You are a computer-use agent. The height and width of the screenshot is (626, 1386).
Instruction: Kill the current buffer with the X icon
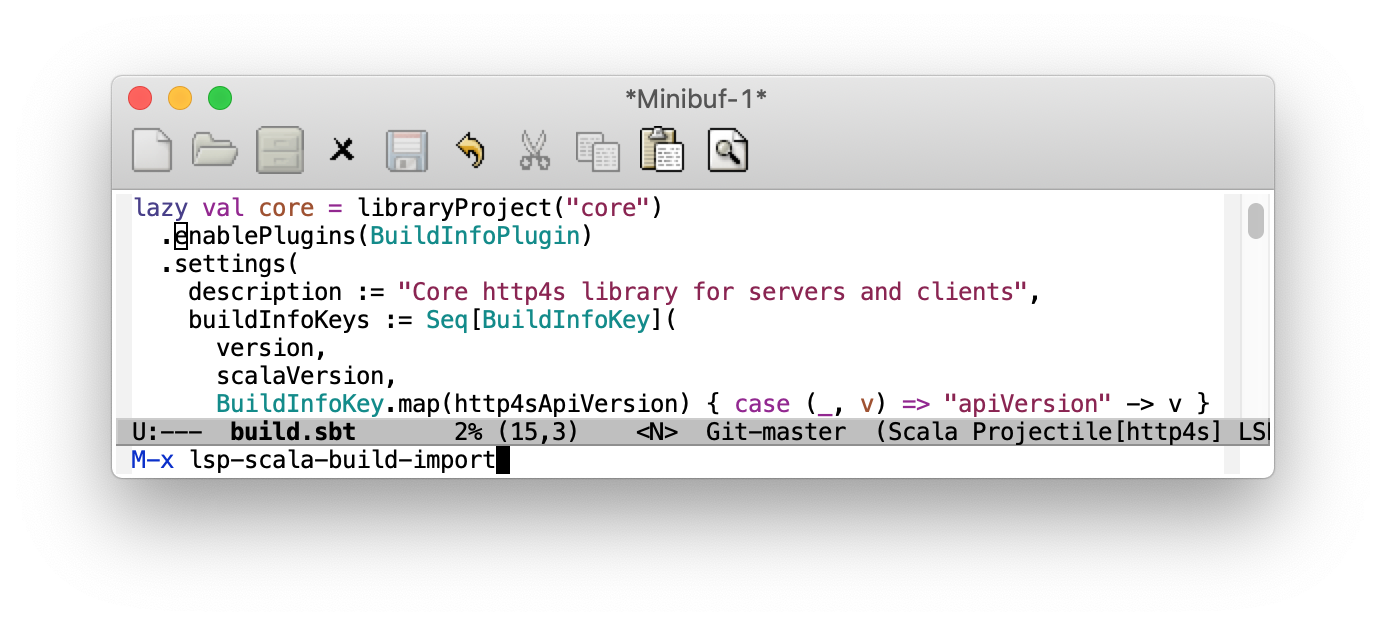pos(342,149)
